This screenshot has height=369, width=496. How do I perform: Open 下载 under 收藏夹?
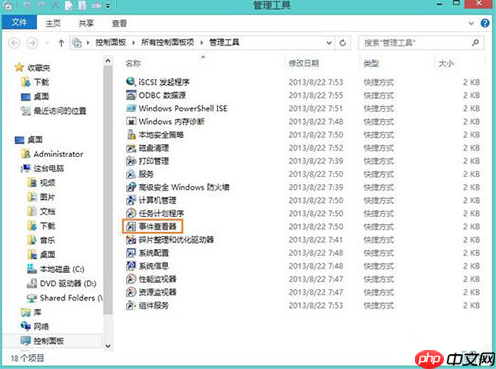pyautogui.click(x=41, y=82)
